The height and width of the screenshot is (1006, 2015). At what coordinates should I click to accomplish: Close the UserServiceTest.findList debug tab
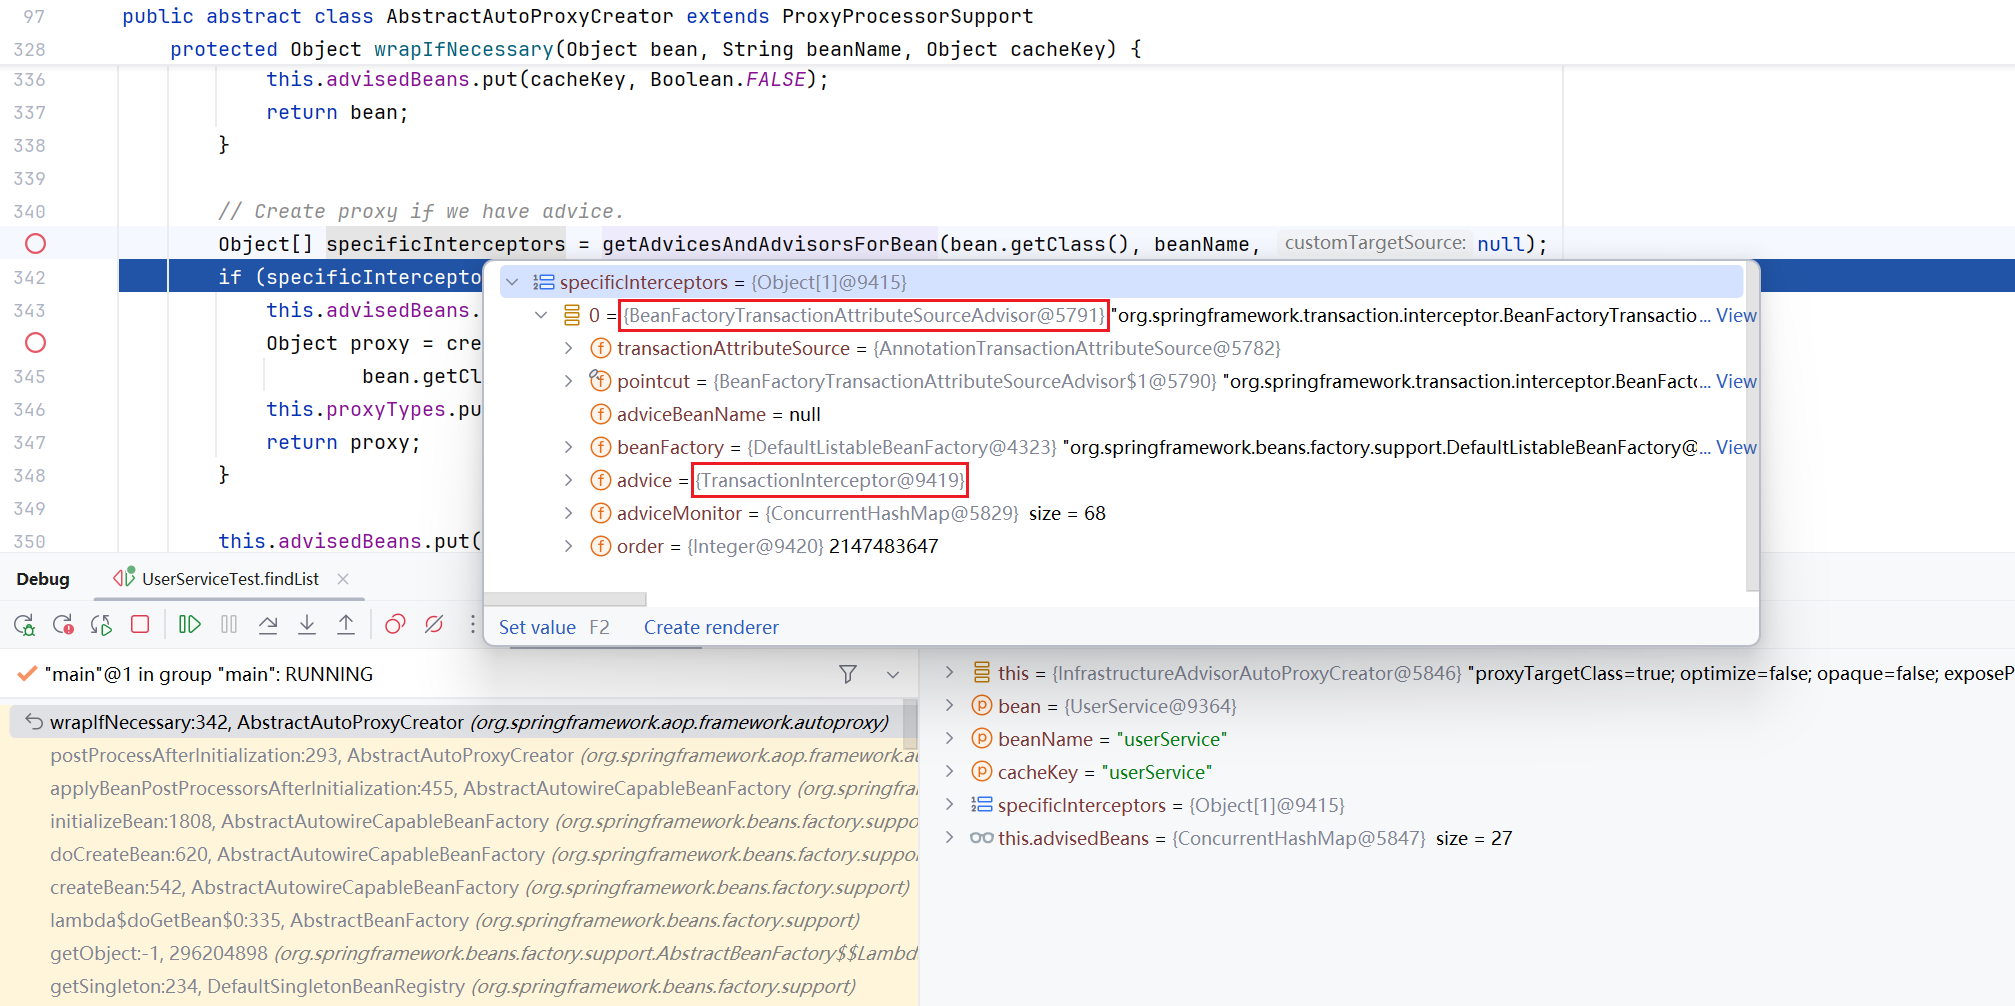343,579
